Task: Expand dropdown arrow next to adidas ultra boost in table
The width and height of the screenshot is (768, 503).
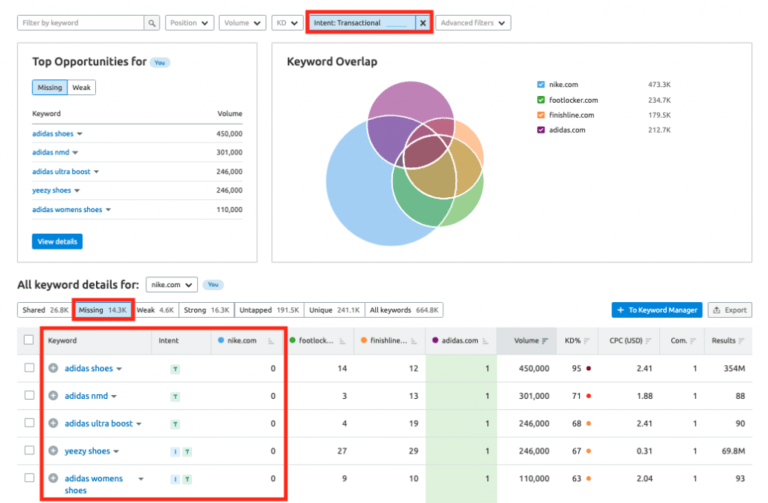Action: [139, 424]
